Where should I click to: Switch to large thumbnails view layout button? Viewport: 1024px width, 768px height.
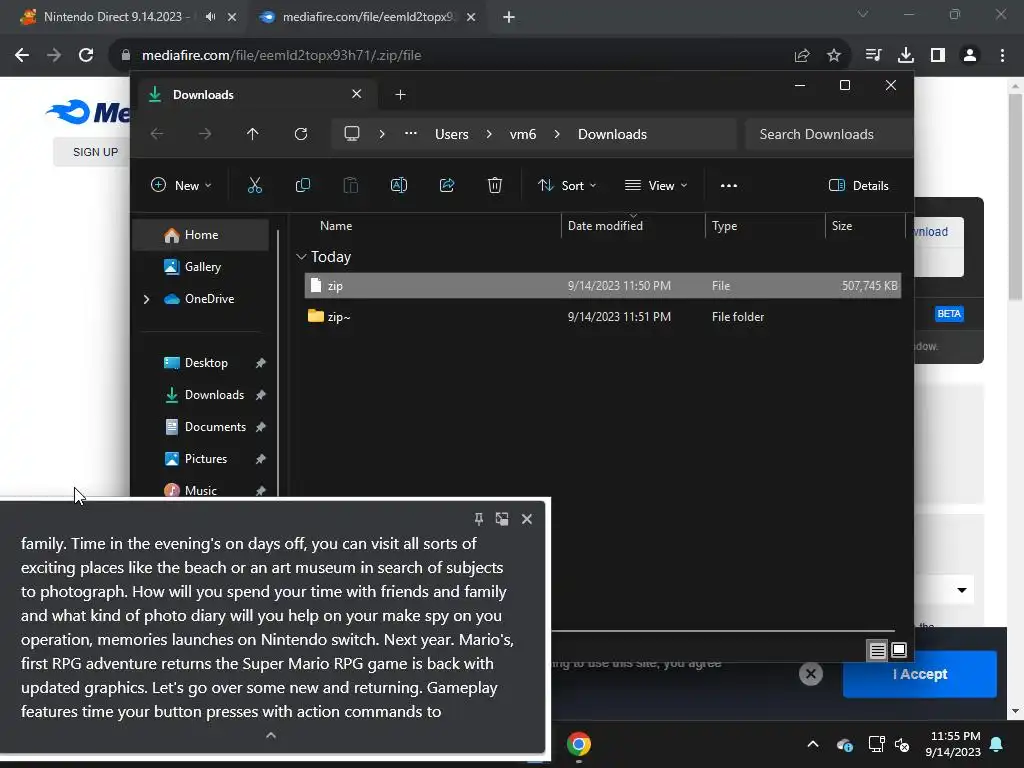[899, 650]
